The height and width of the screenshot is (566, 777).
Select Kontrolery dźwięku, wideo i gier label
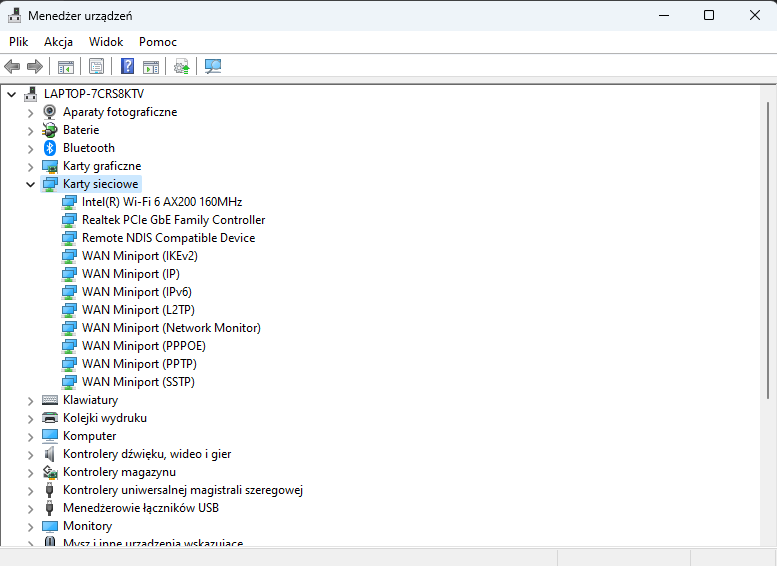[x=147, y=454]
